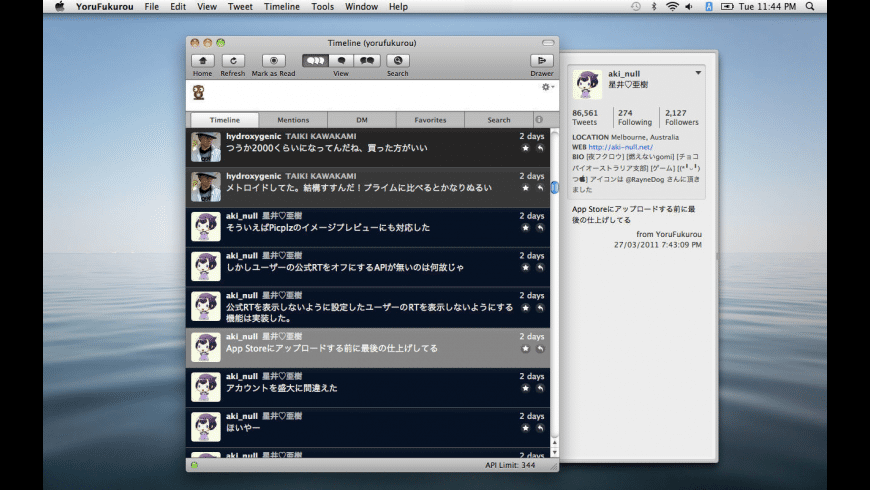Click hydroxygenic avatar on first tweet
This screenshot has width=870, height=490.
206,147
